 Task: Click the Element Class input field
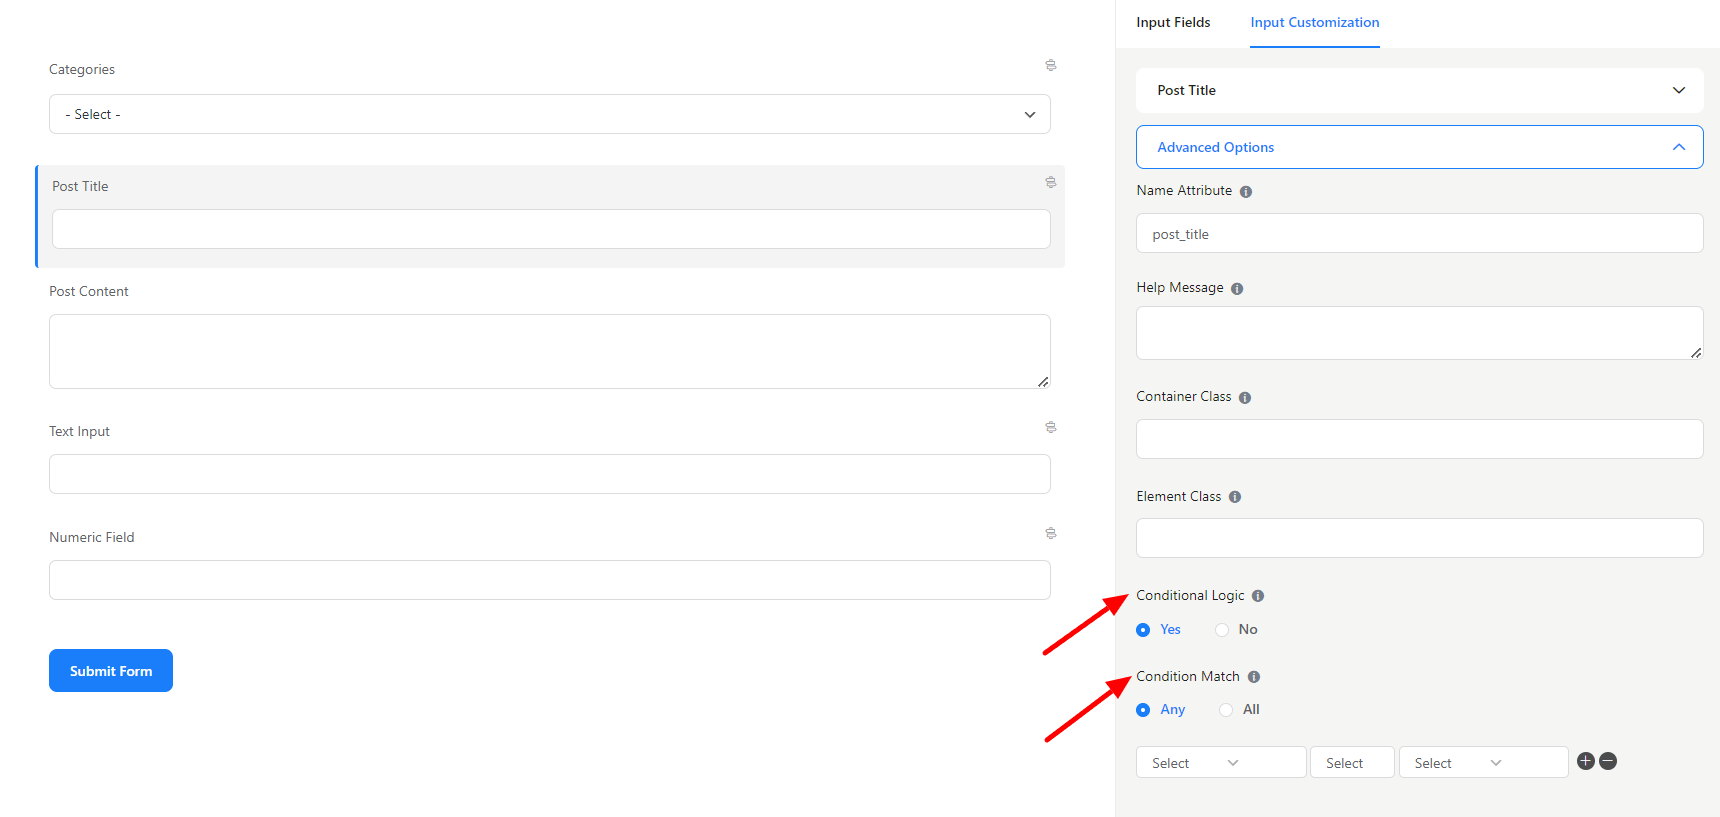pyautogui.click(x=1419, y=538)
